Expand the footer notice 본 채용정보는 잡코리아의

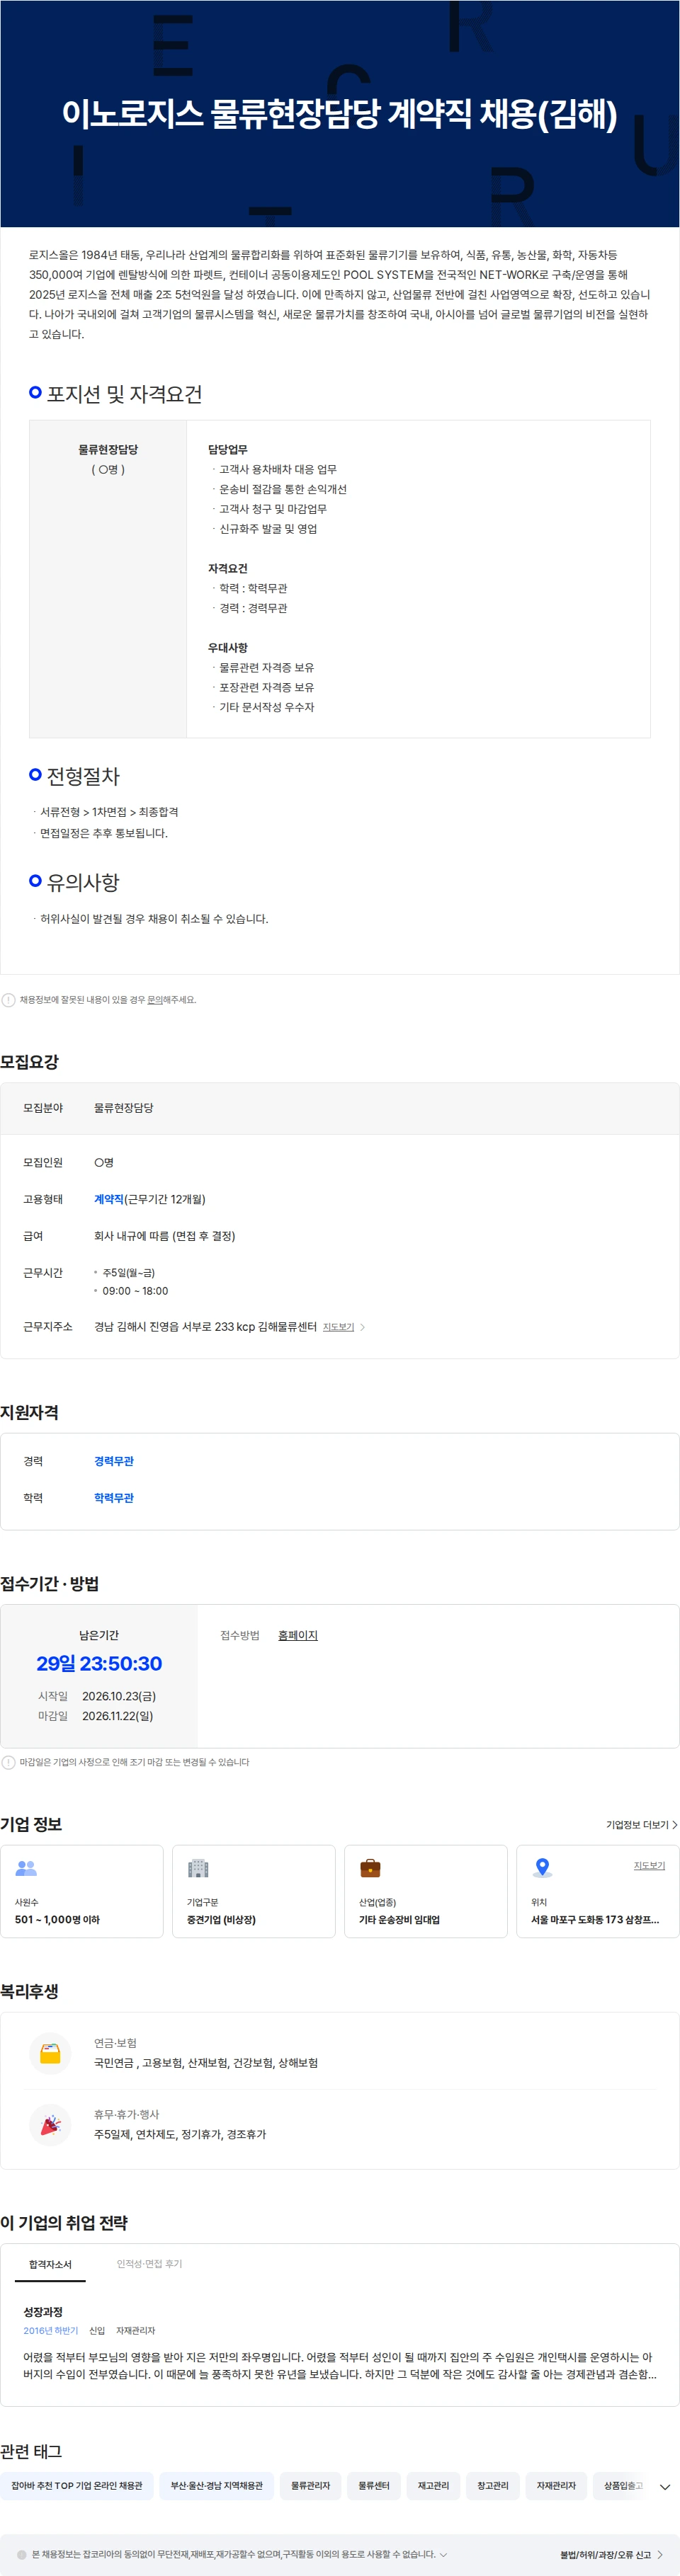click(x=443, y=2554)
